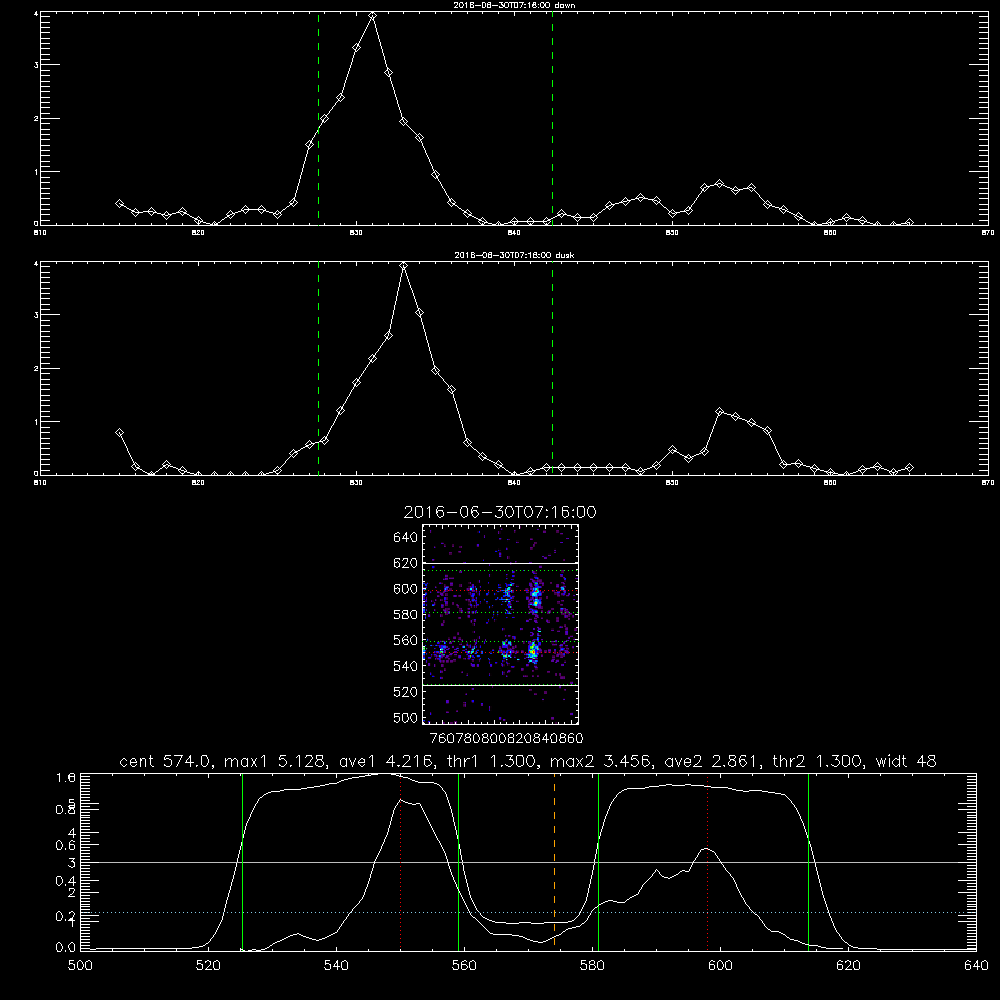Click the 620 label on the bottom plot x-axis
The height and width of the screenshot is (1000, 1000).
click(x=848, y=966)
